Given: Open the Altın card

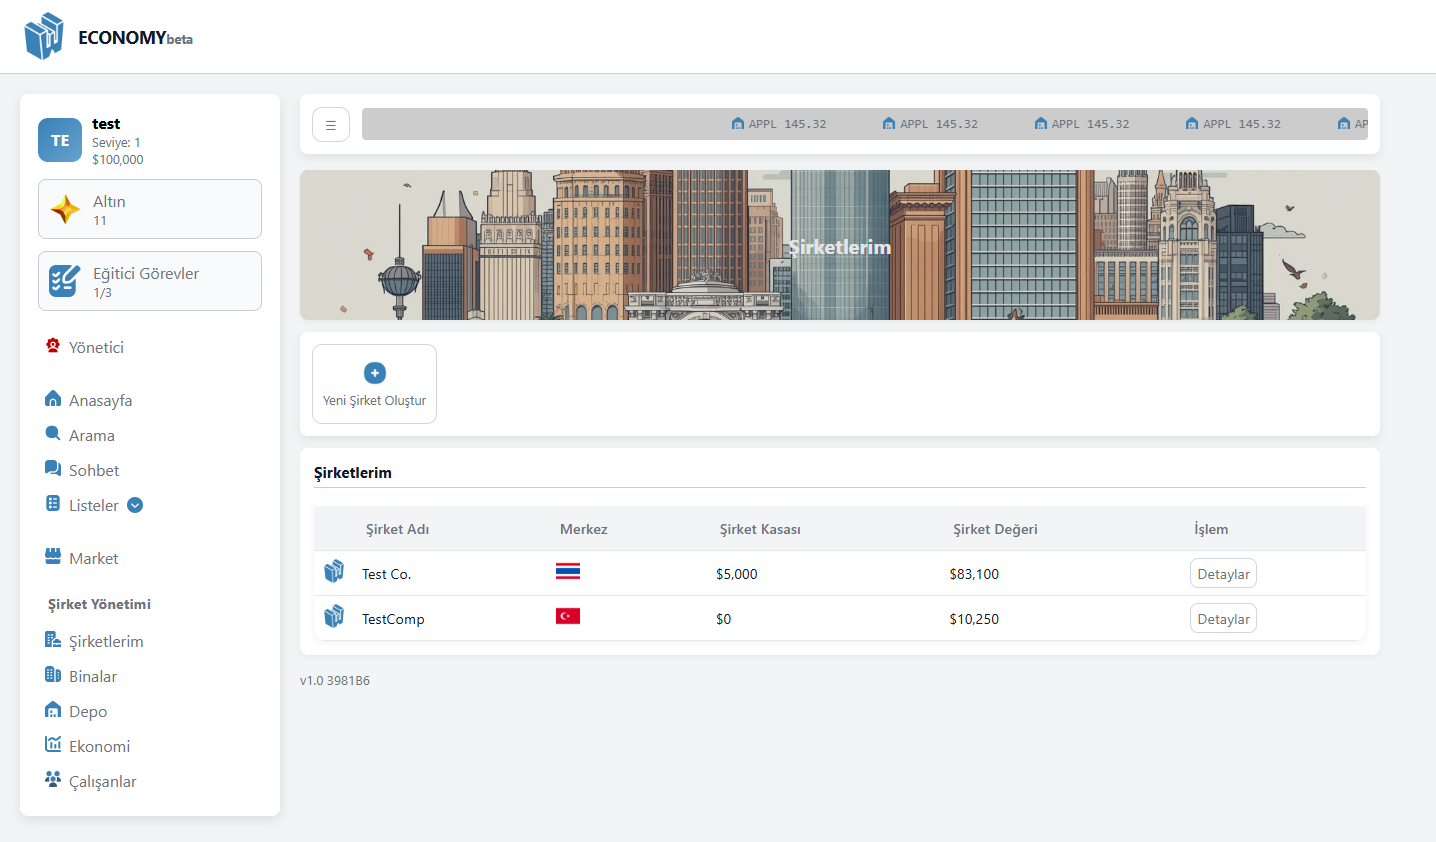Looking at the screenshot, I should pos(150,209).
